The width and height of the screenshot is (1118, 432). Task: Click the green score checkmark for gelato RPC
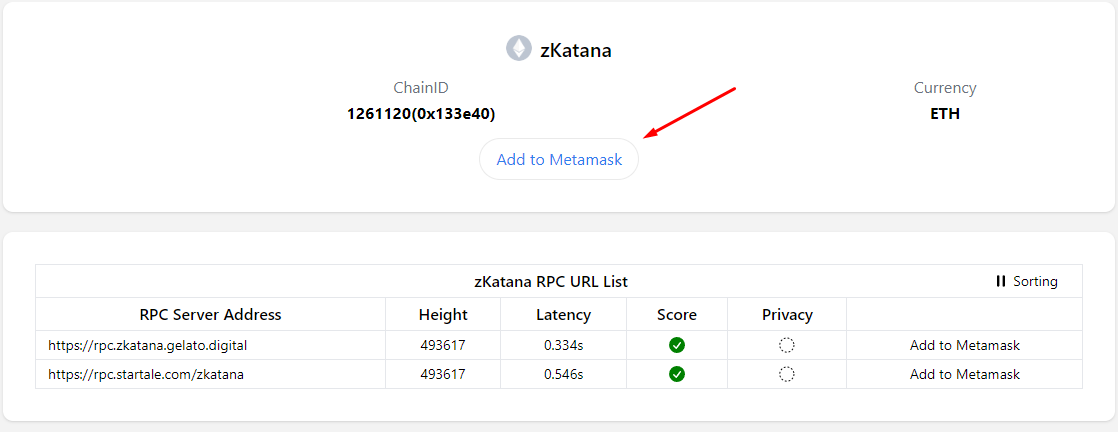pos(677,345)
